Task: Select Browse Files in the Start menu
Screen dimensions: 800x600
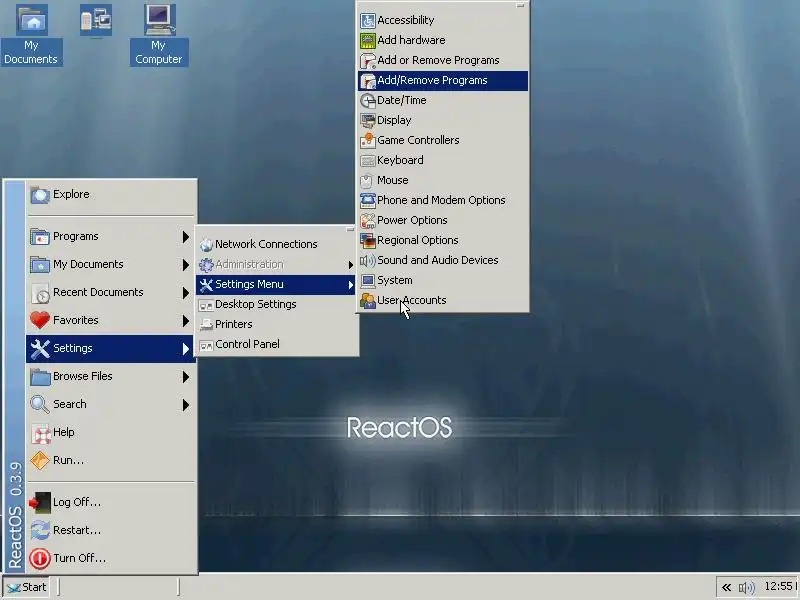Action: pos(111,377)
